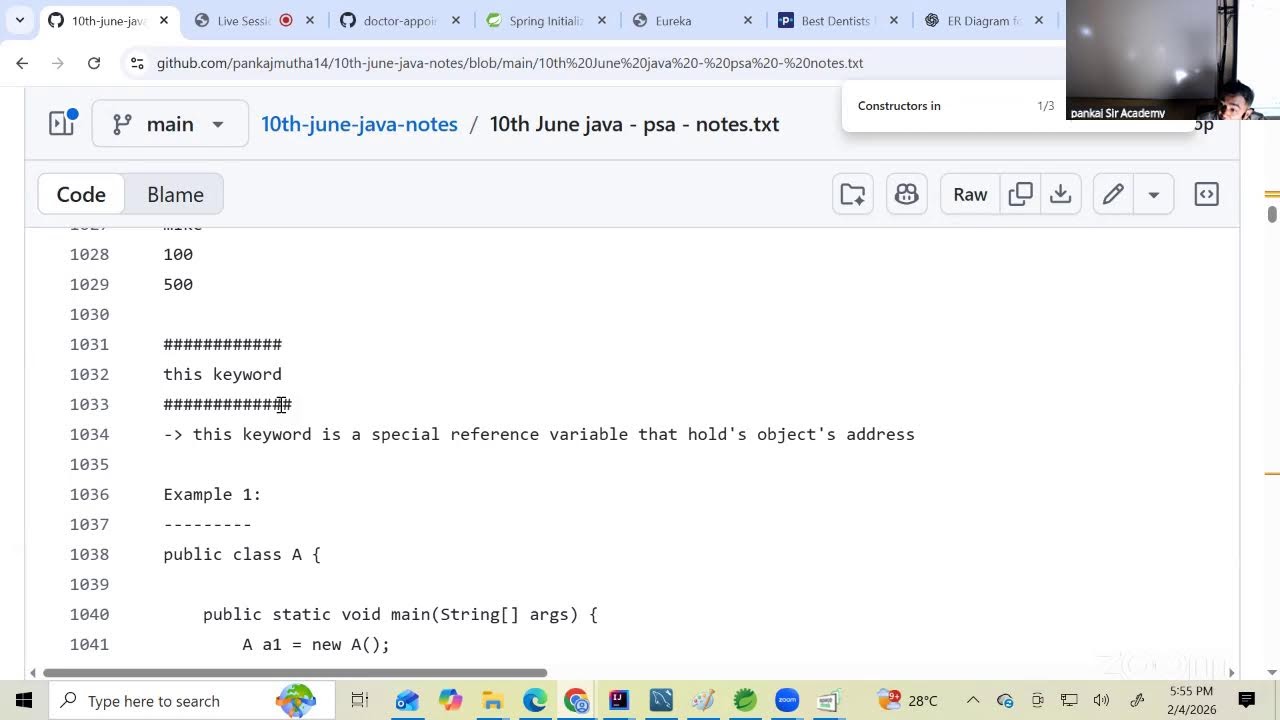Open Copilot chat for this file
Viewport: 1280px width, 720px height.
coord(907,194)
